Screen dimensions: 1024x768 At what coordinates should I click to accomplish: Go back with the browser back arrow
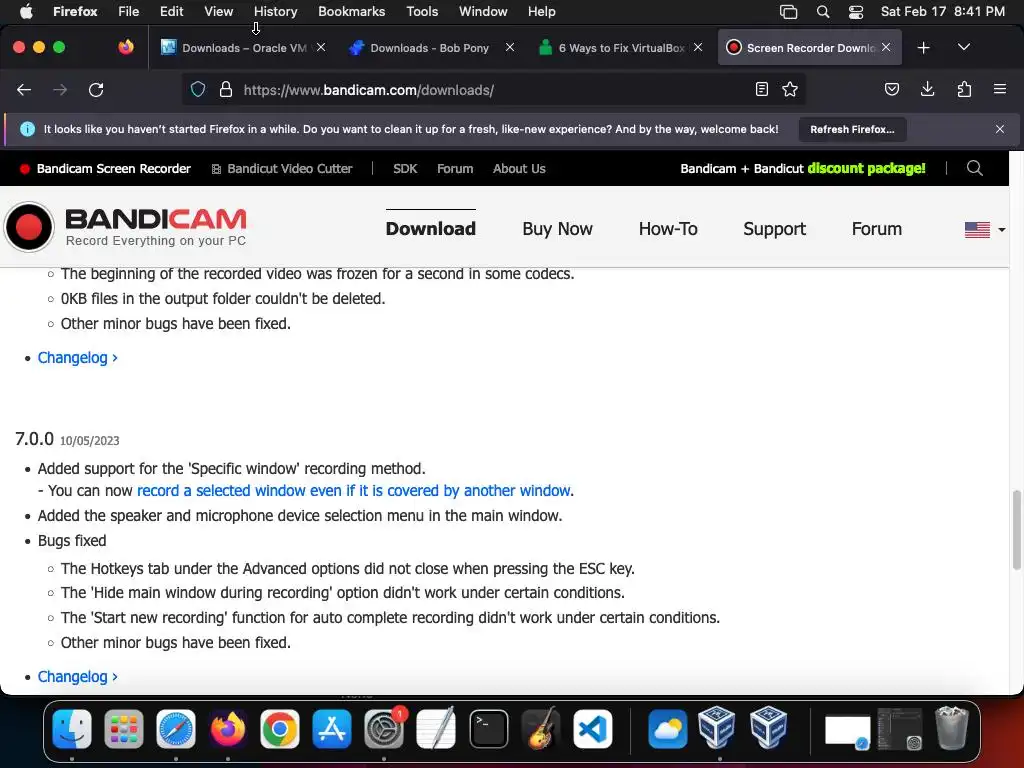tap(24, 89)
